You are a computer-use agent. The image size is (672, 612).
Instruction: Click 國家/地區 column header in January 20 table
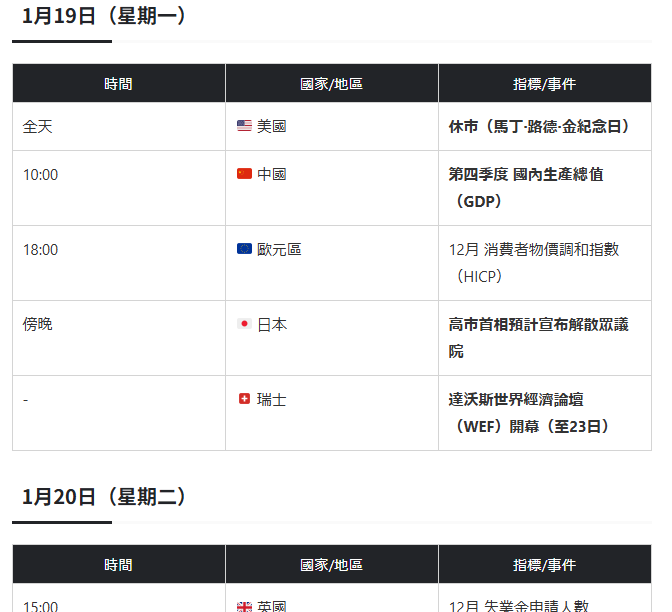click(331, 565)
